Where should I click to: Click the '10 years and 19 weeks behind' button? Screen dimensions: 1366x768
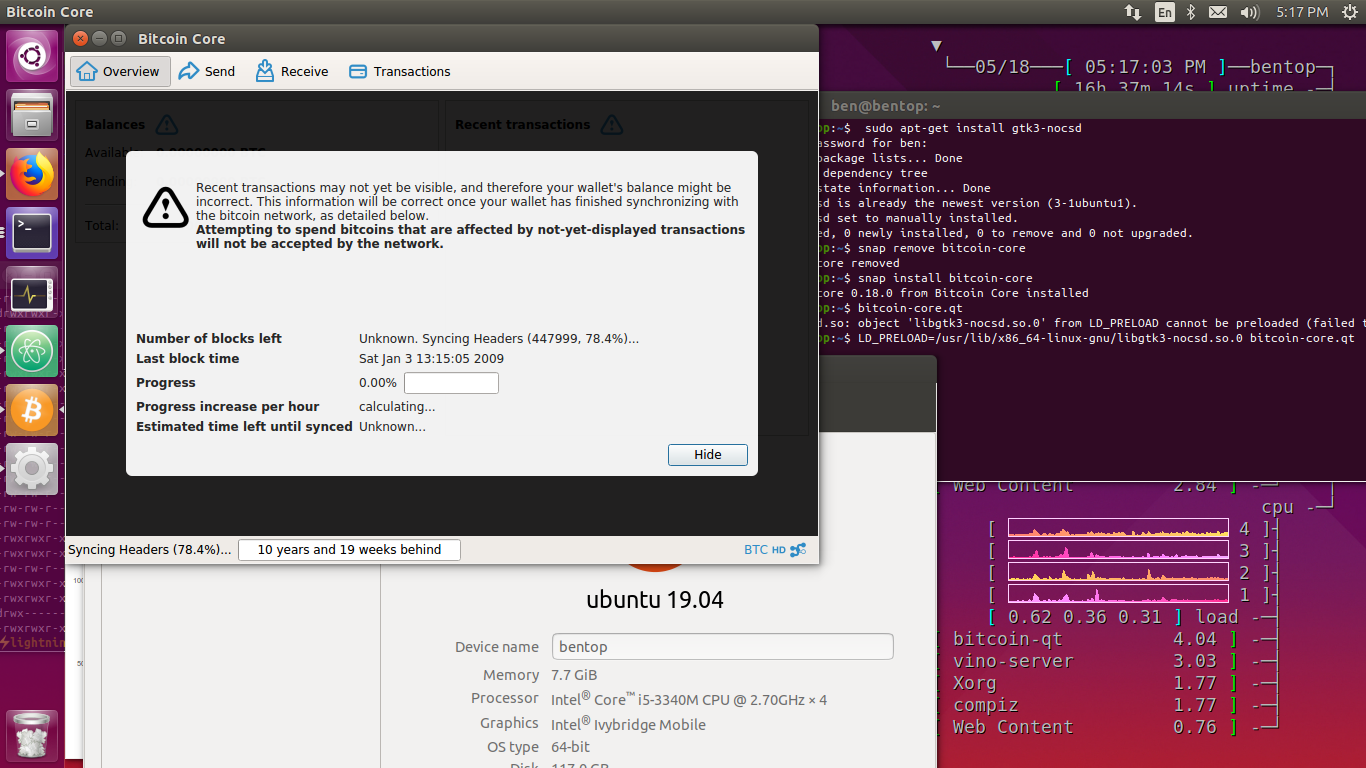tap(348, 549)
